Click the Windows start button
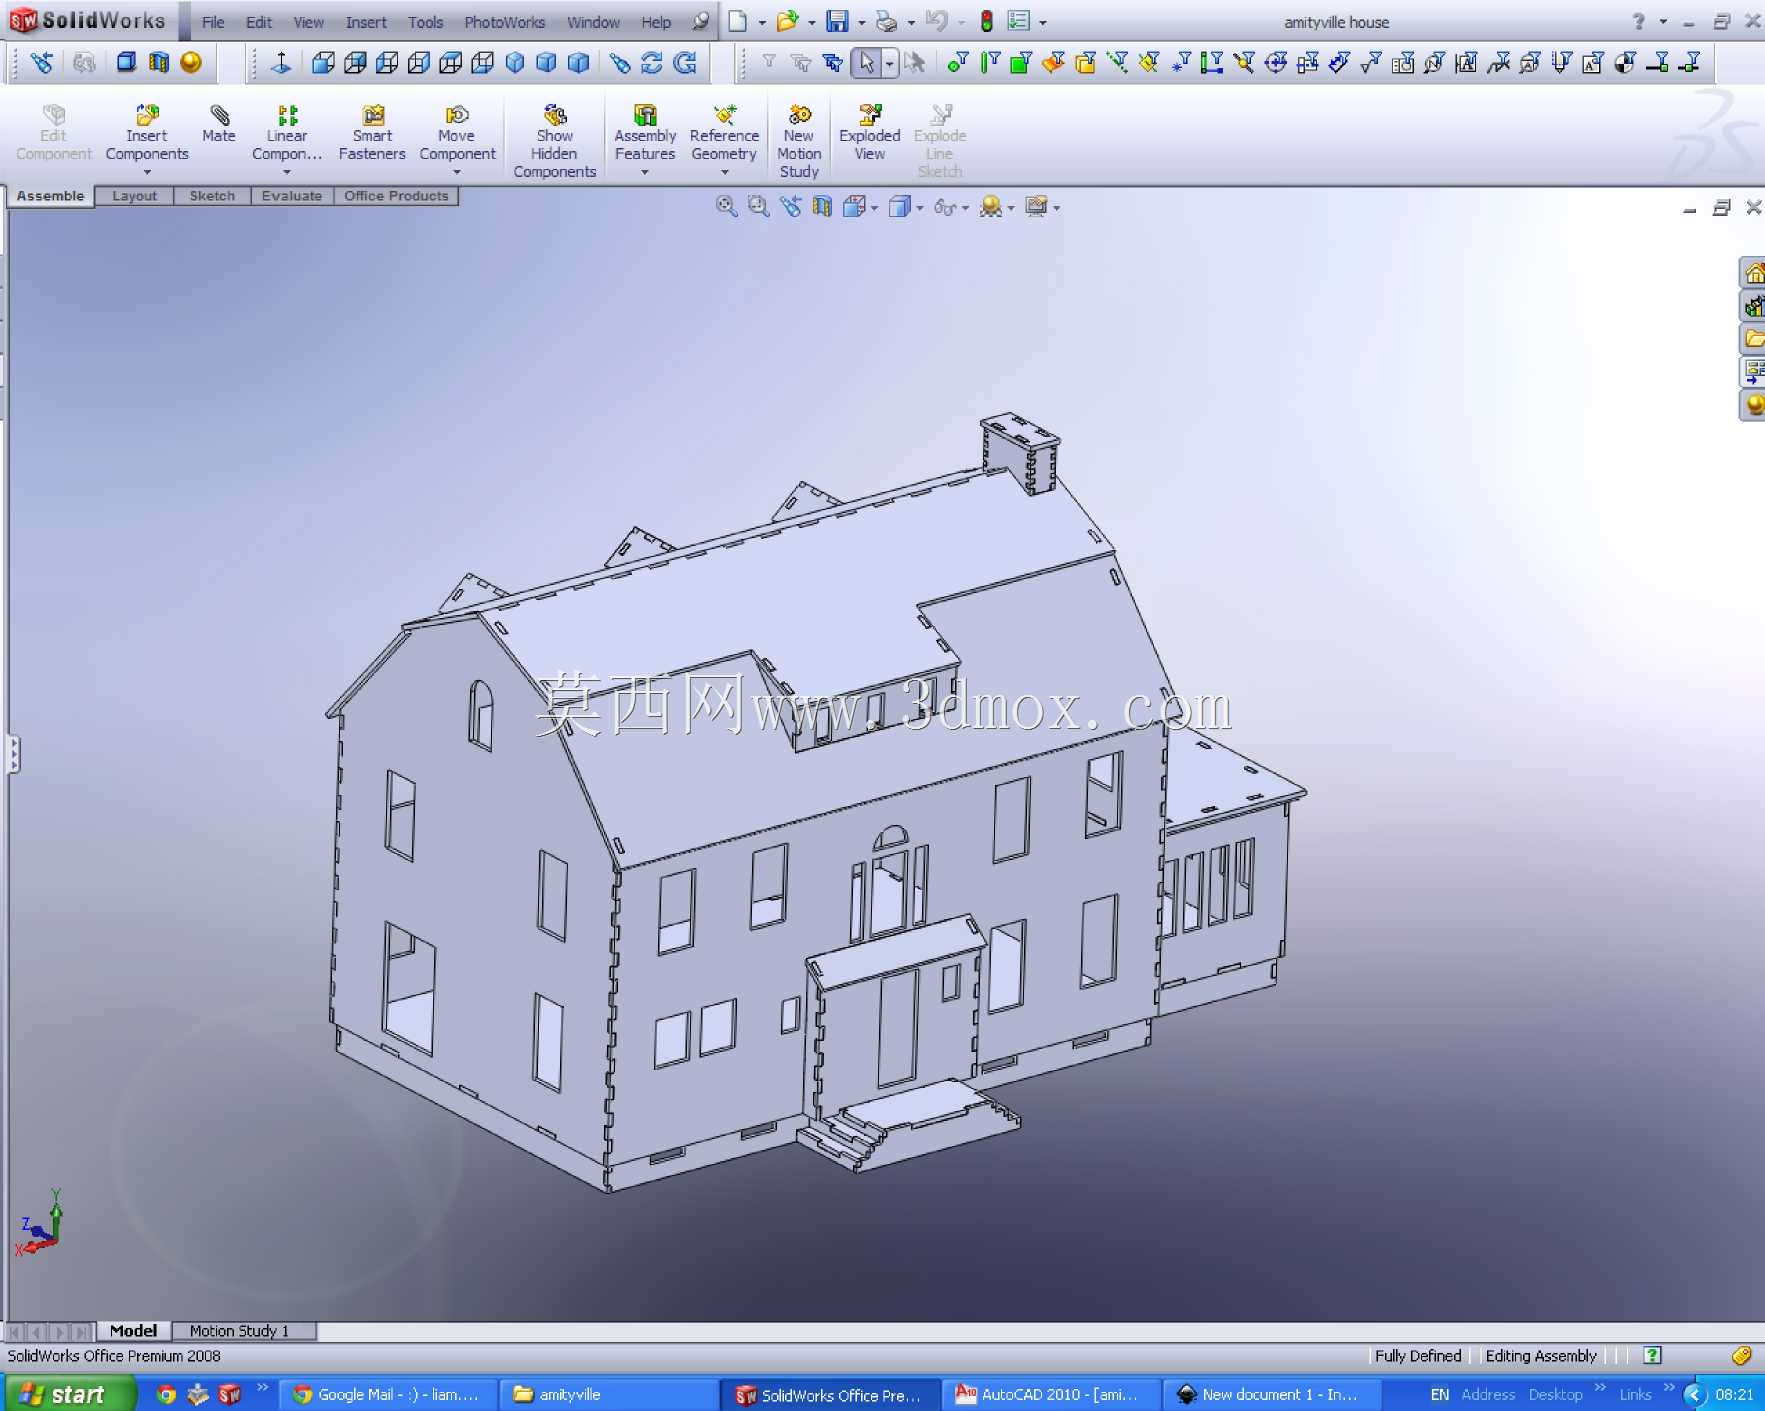 (68, 1394)
